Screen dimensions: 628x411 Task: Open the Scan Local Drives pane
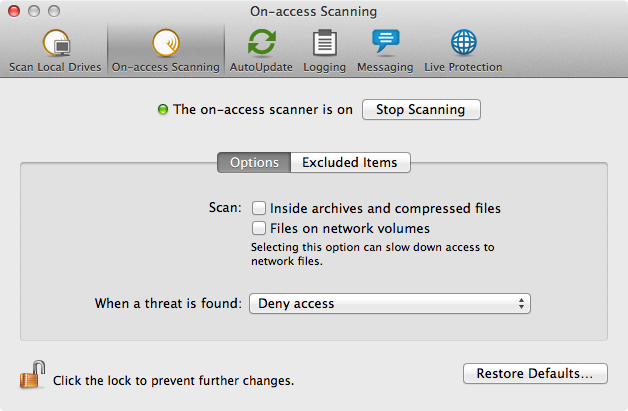pos(55,51)
